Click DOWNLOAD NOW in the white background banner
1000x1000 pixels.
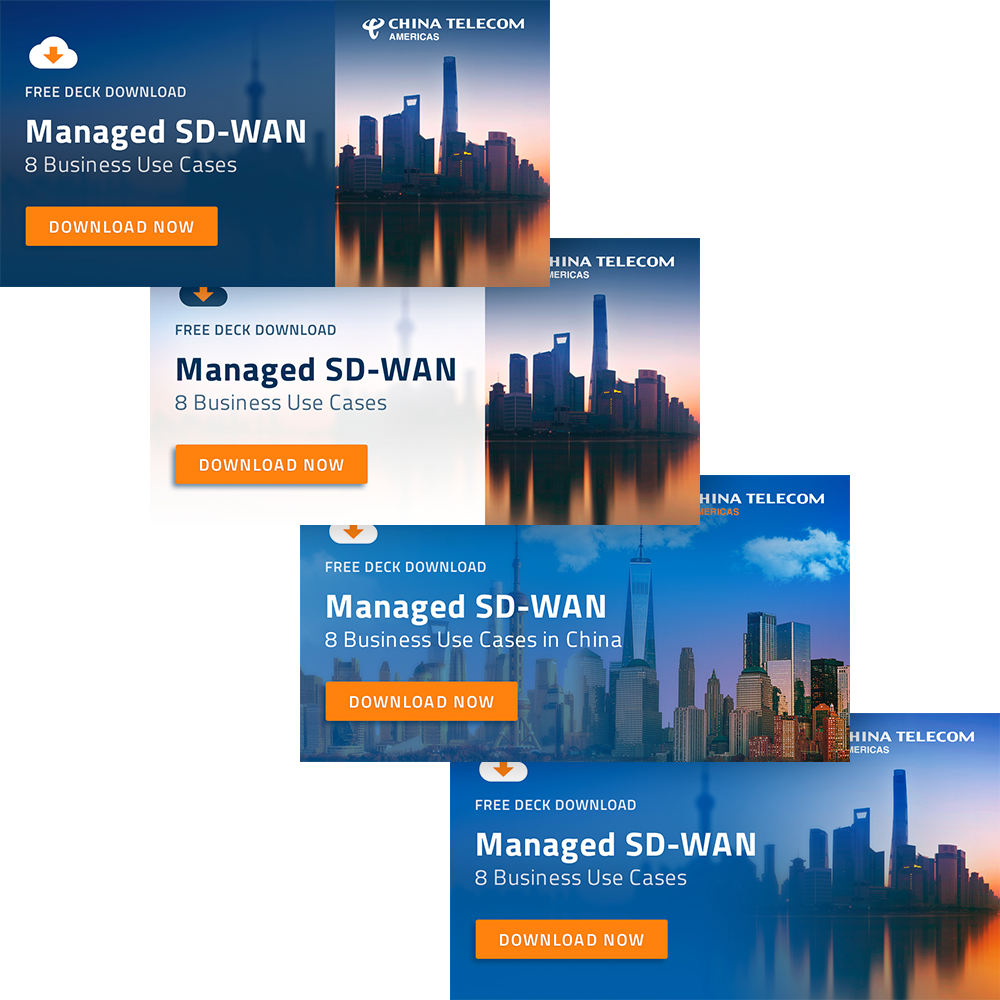(271, 464)
